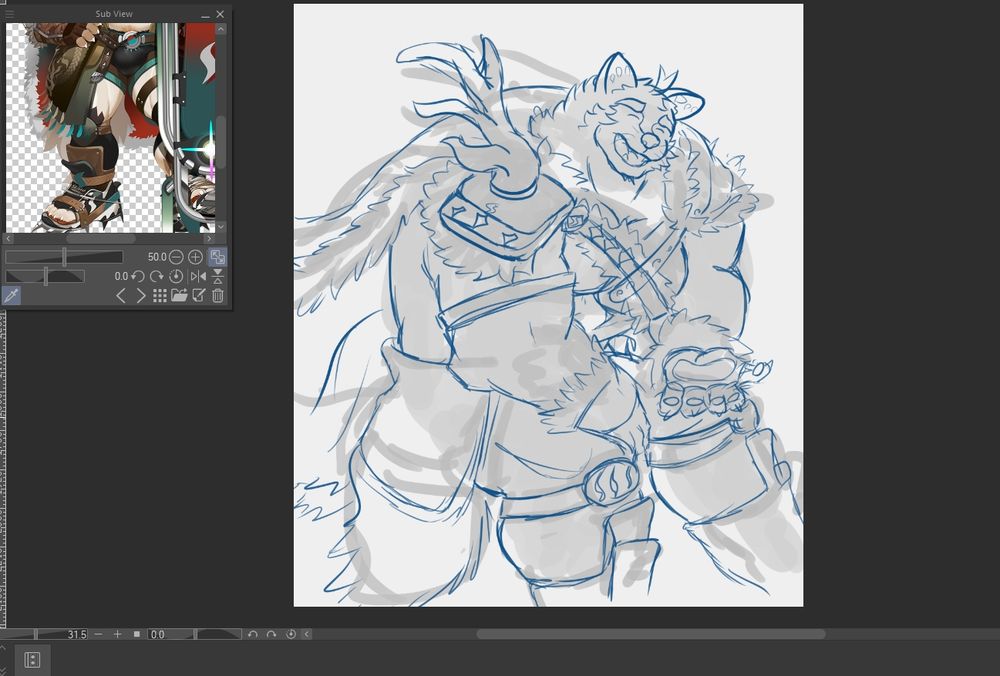Rotate the Sub View image left
Image resolution: width=1000 pixels, height=676 pixels.
click(x=138, y=276)
